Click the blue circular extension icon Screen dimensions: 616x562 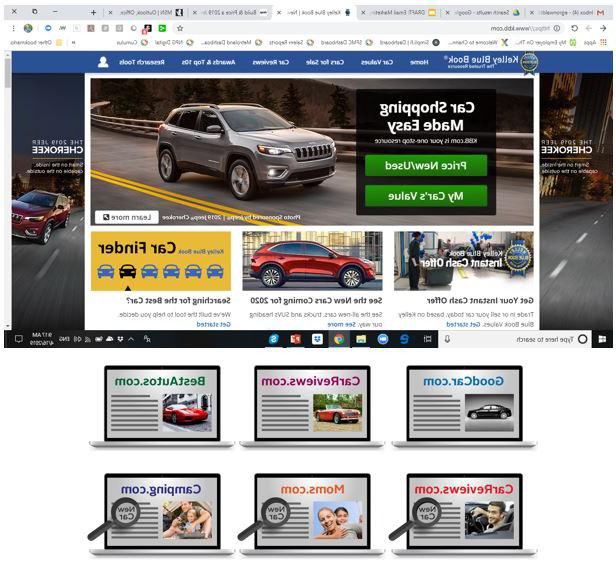(48, 28)
